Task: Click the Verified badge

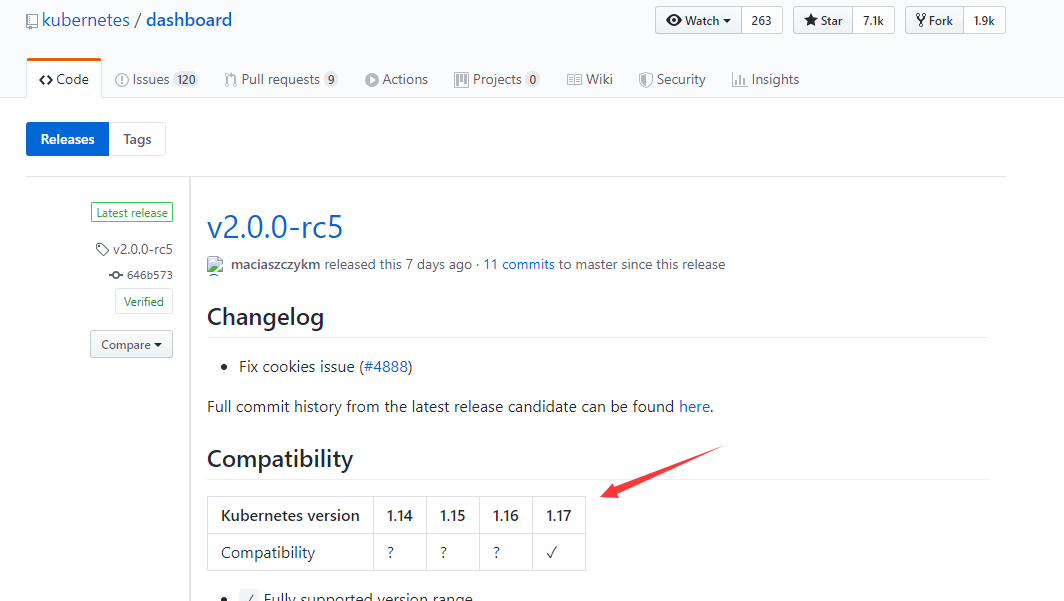Action: pyautogui.click(x=144, y=302)
